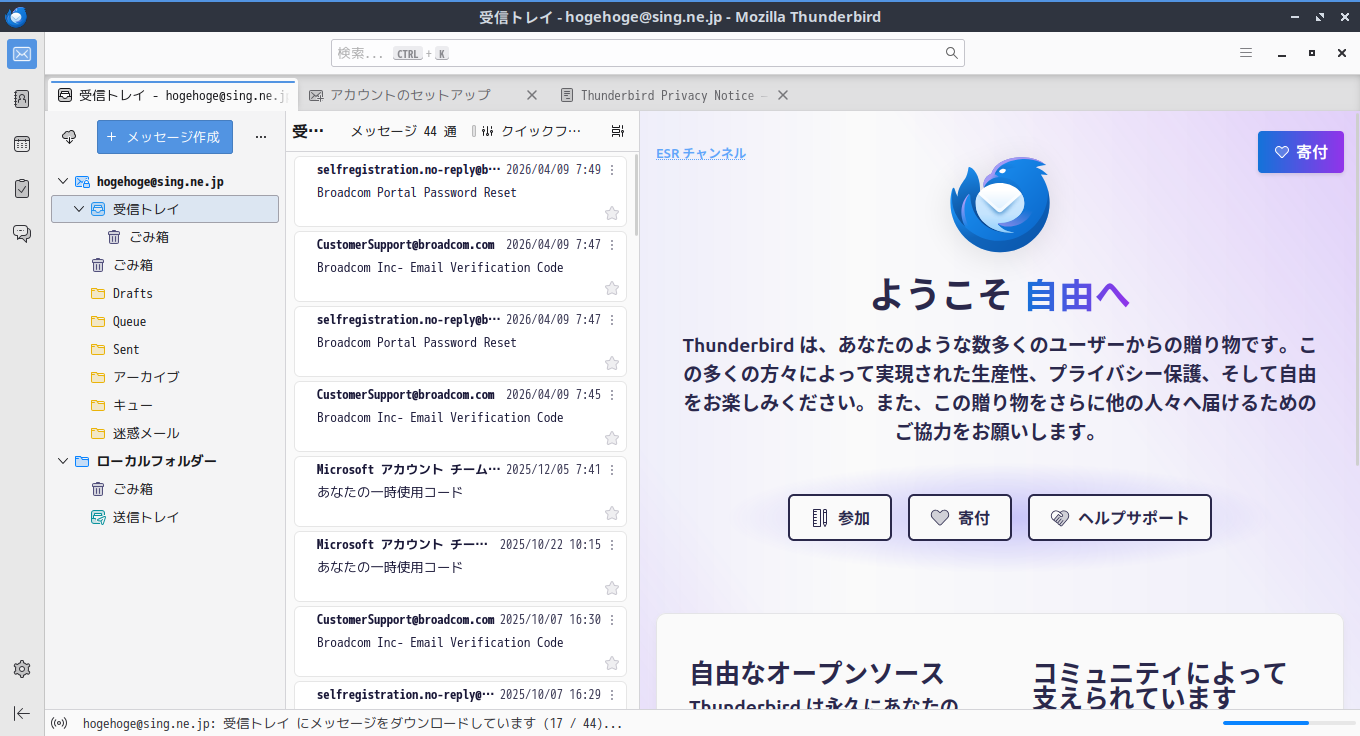Open the folder pane options (…) button

[261, 137]
